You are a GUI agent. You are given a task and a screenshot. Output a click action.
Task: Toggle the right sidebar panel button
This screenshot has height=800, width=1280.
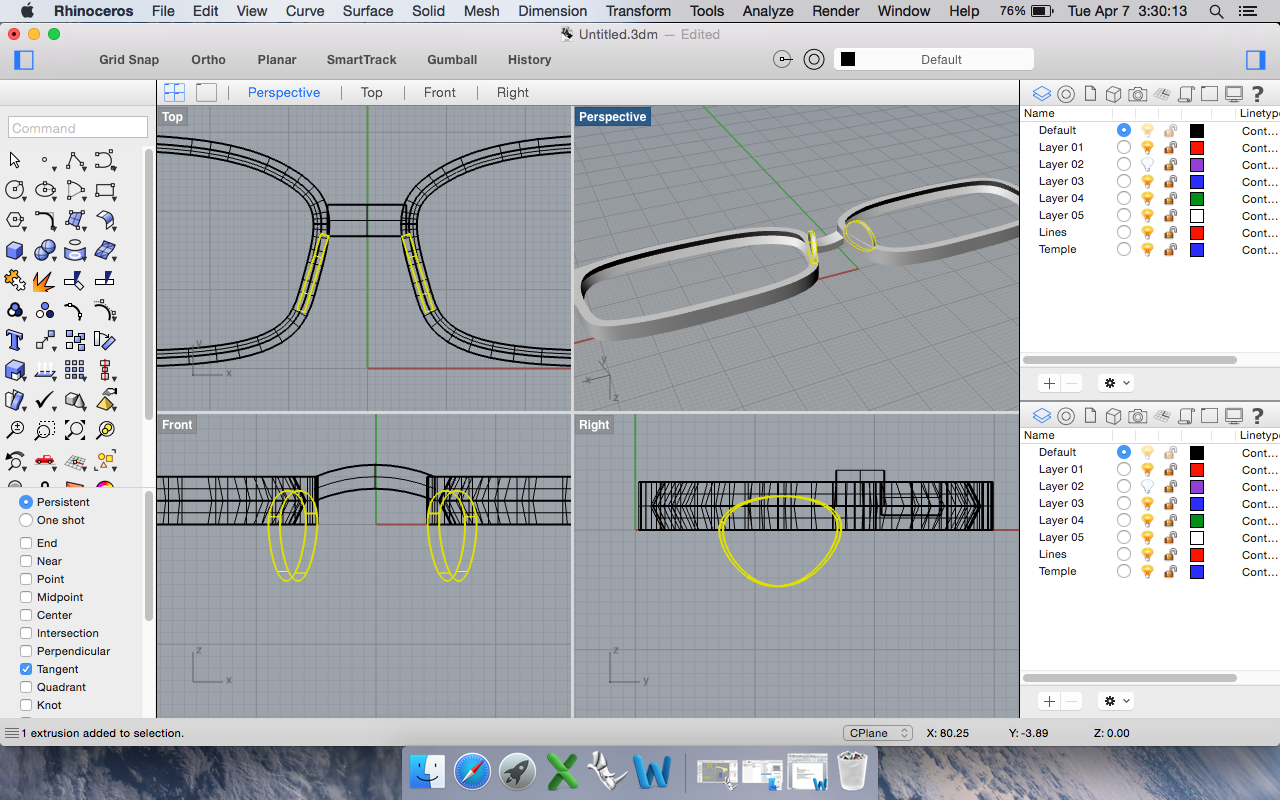click(x=1256, y=60)
